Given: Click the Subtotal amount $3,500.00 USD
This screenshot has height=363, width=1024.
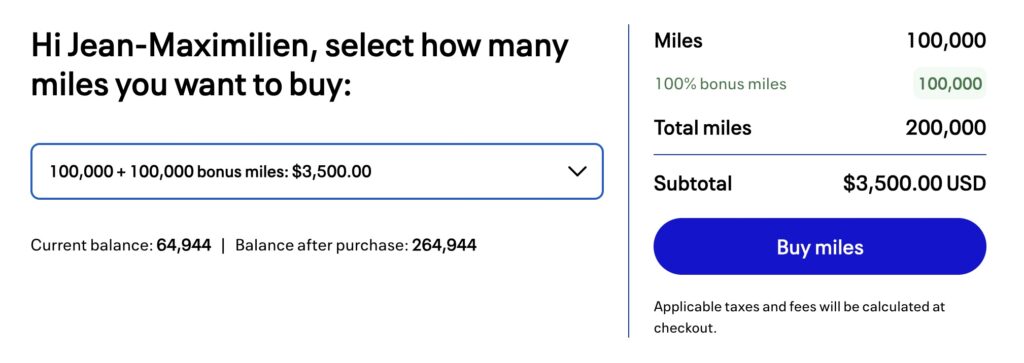Looking at the screenshot, I should click(914, 183).
